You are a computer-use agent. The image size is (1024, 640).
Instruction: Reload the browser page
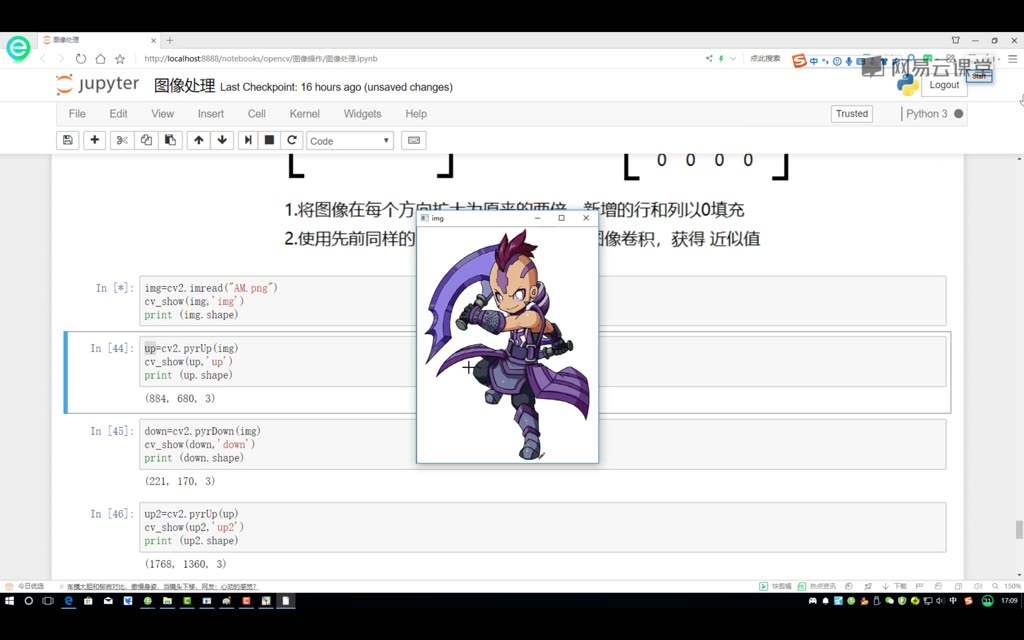point(80,59)
